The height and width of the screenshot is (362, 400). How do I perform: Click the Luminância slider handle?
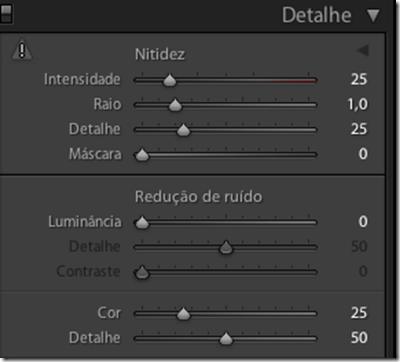pyautogui.click(x=142, y=223)
